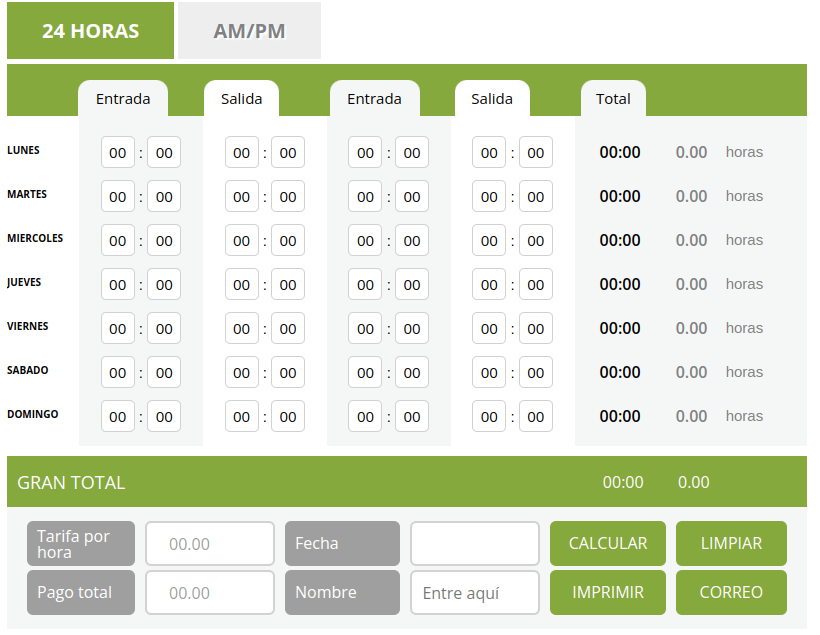This screenshot has width=820, height=635.
Task: Click SABADO first Entrada minutes box
Action: pos(163,372)
